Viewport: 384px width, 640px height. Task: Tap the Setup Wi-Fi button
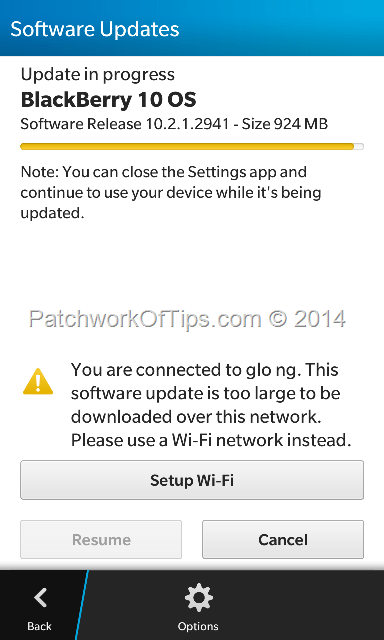click(192, 480)
